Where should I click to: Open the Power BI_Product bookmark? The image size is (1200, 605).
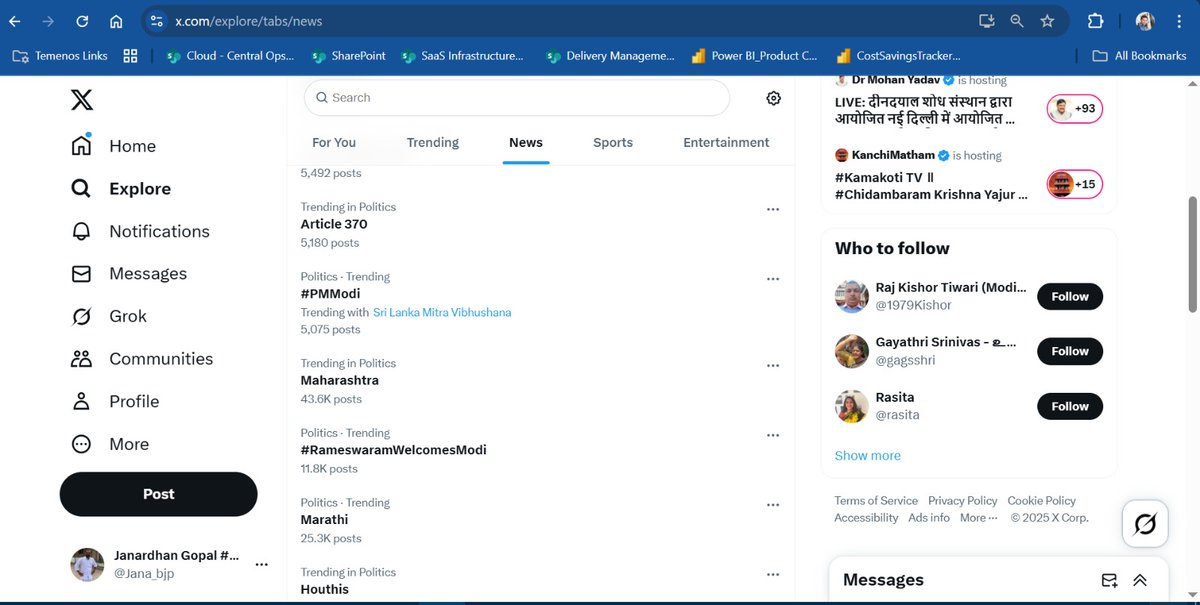coord(754,56)
